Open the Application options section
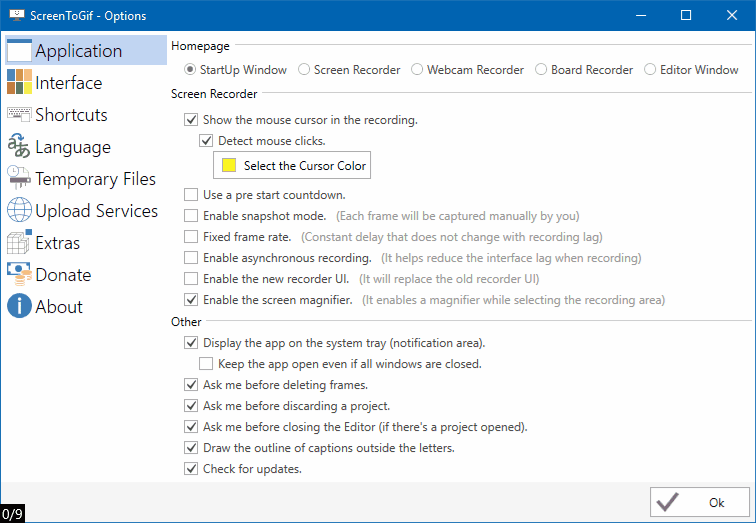756x523 pixels. (86, 50)
